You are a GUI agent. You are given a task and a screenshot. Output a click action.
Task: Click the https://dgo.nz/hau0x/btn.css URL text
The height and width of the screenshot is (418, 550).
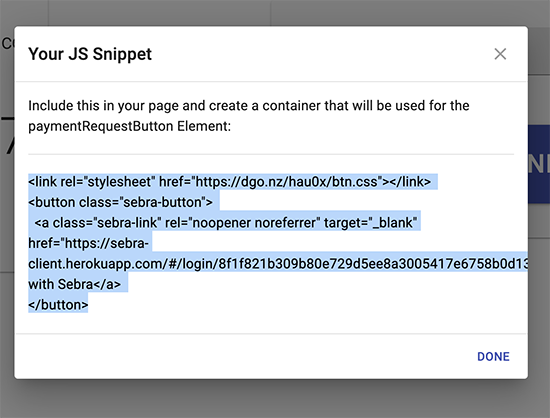coord(286,182)
